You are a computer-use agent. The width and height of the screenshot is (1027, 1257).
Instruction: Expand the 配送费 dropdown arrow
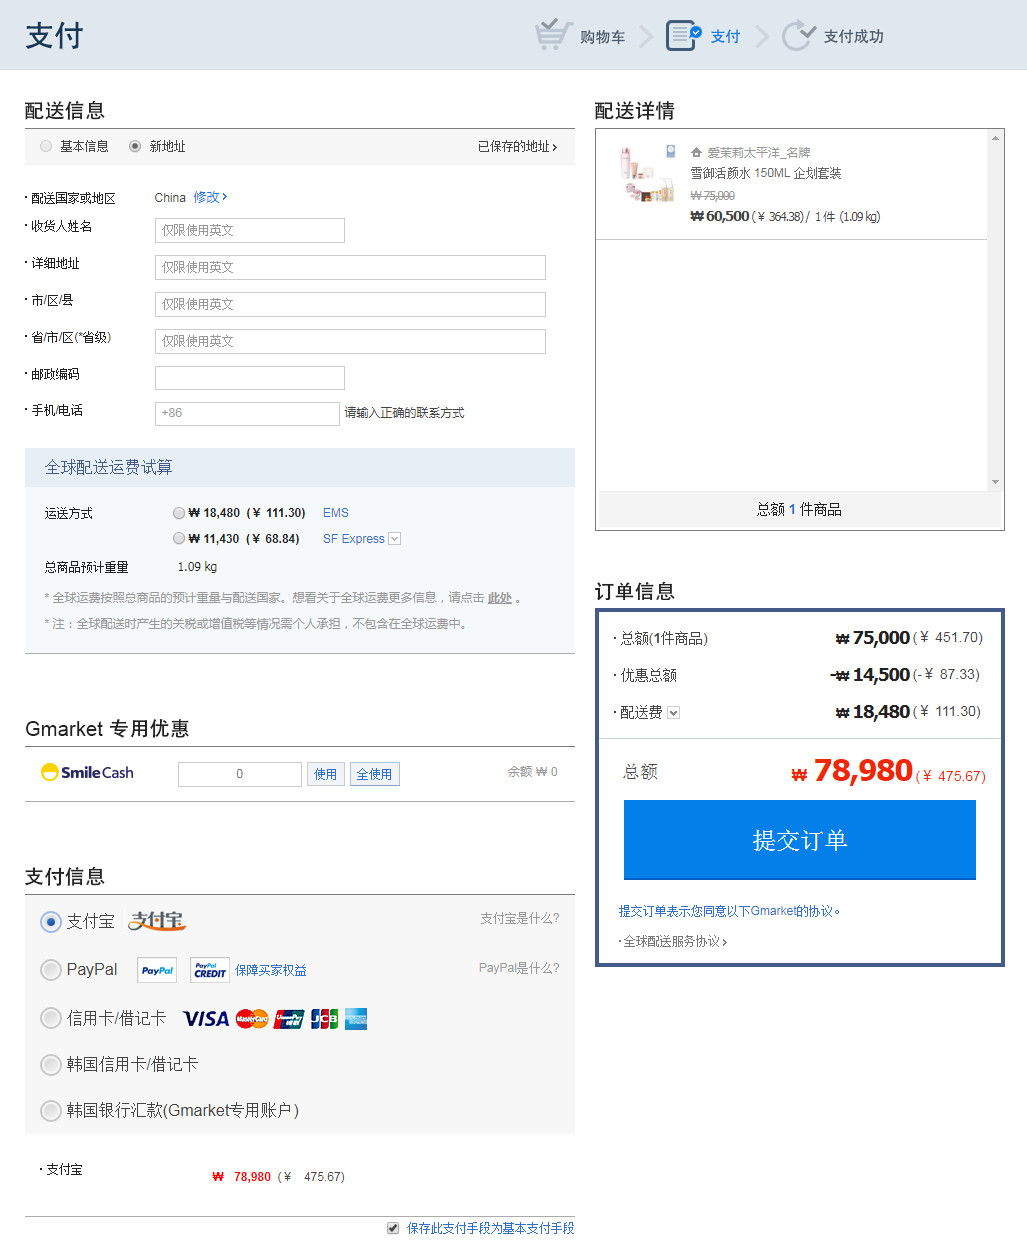[x=673, y=713]
